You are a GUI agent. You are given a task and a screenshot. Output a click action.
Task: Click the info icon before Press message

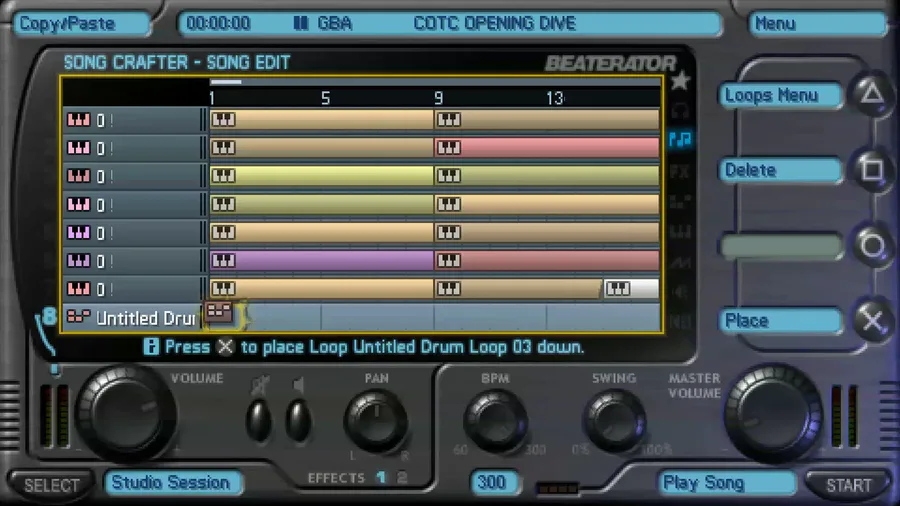[151, 347]
